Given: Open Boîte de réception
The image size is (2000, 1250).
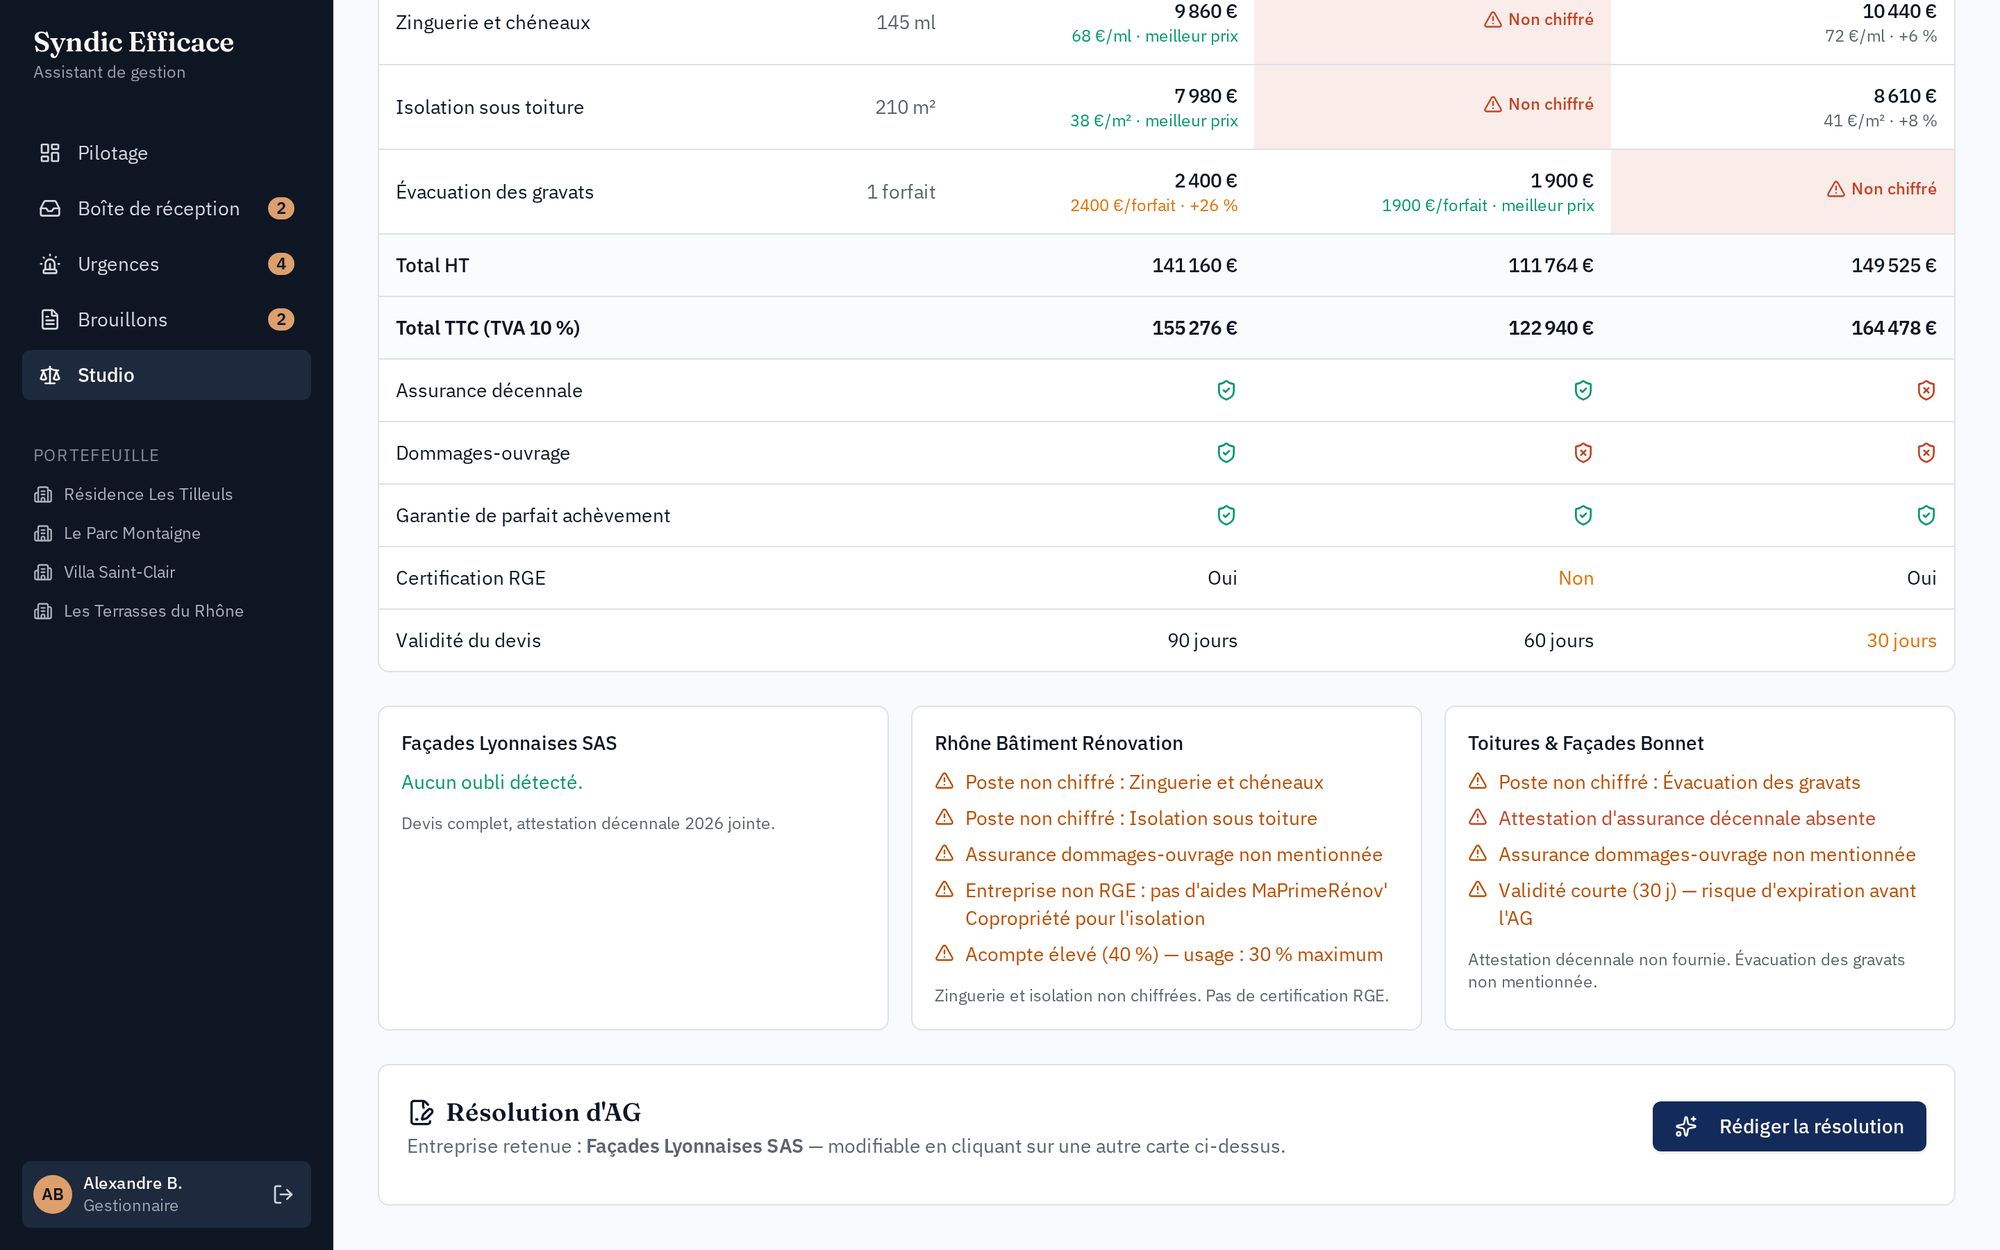Looking at the screenshot, I should (x=166, y=208).
